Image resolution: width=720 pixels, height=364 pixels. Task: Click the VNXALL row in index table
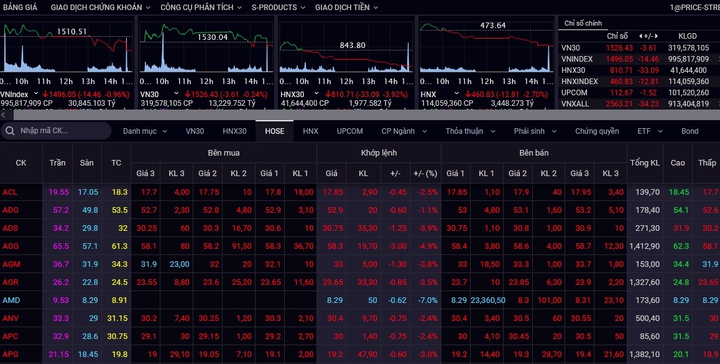pyautogui.click(x=639, y=104)
